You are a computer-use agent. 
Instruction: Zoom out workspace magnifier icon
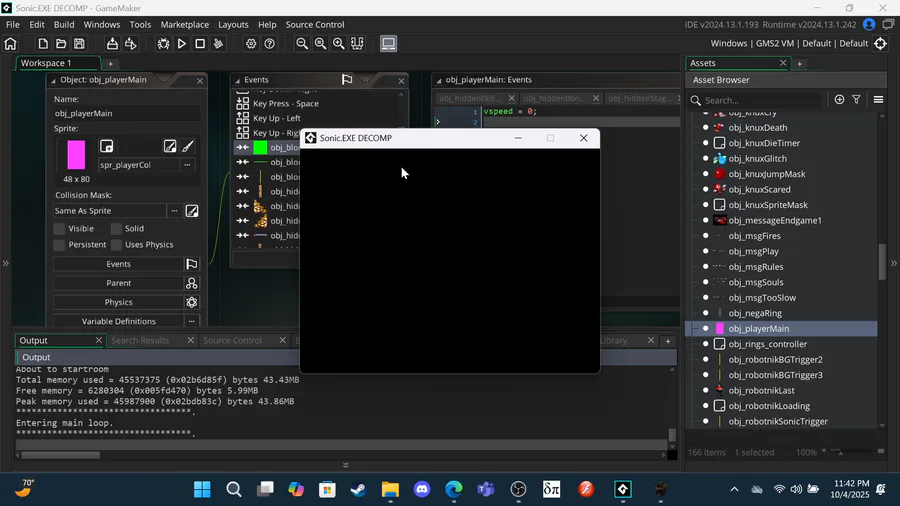click(301, 44)
